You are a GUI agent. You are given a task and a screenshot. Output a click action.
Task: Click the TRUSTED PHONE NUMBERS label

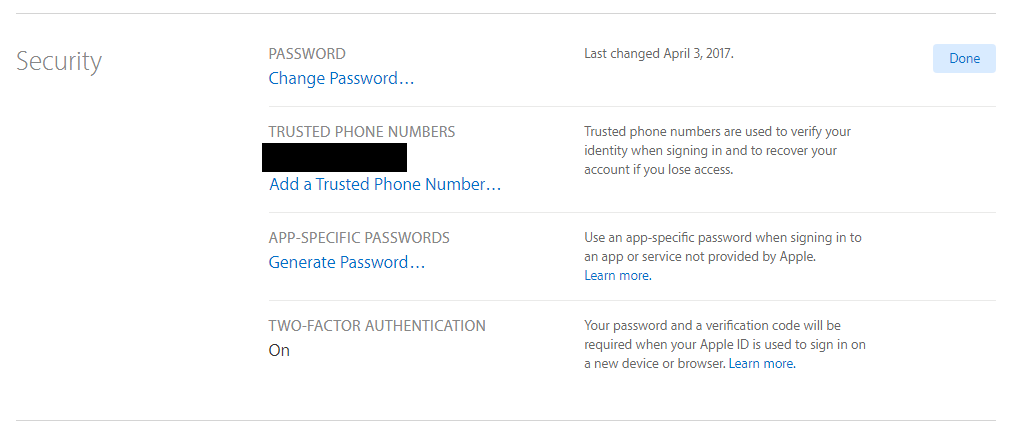point(362,132)
